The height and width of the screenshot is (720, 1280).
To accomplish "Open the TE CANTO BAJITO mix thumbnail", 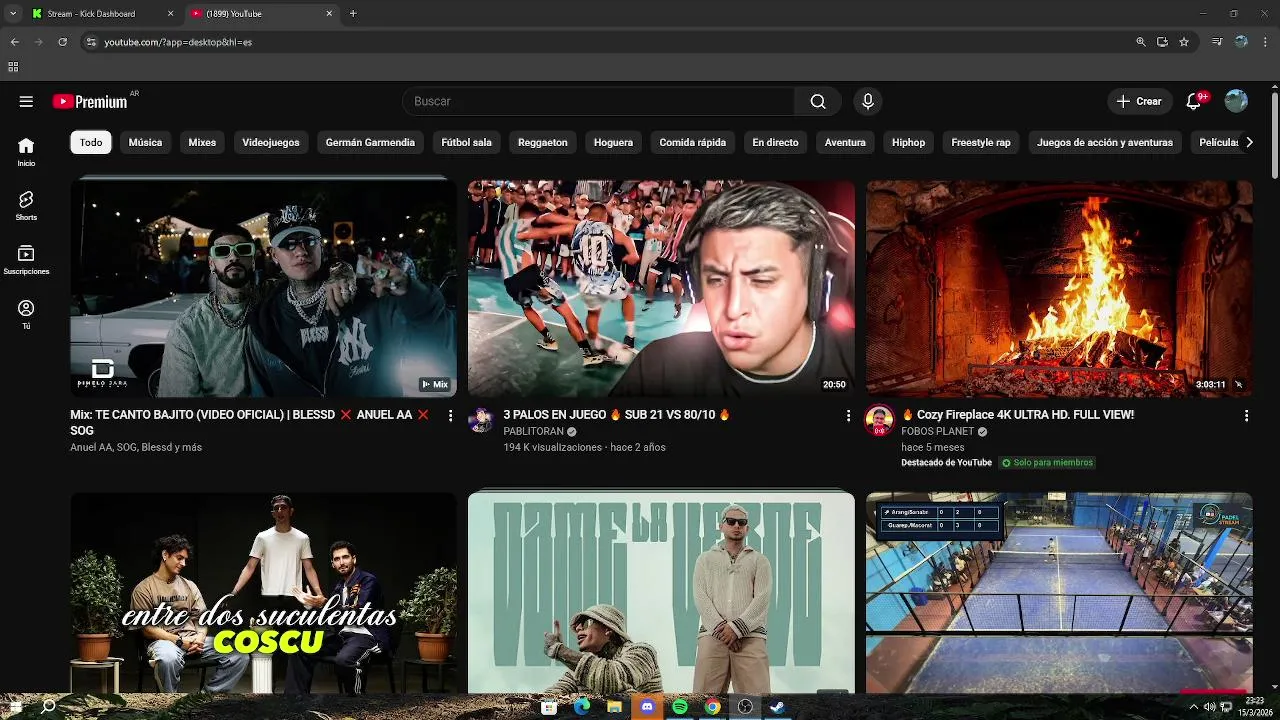I will (263, 288).
